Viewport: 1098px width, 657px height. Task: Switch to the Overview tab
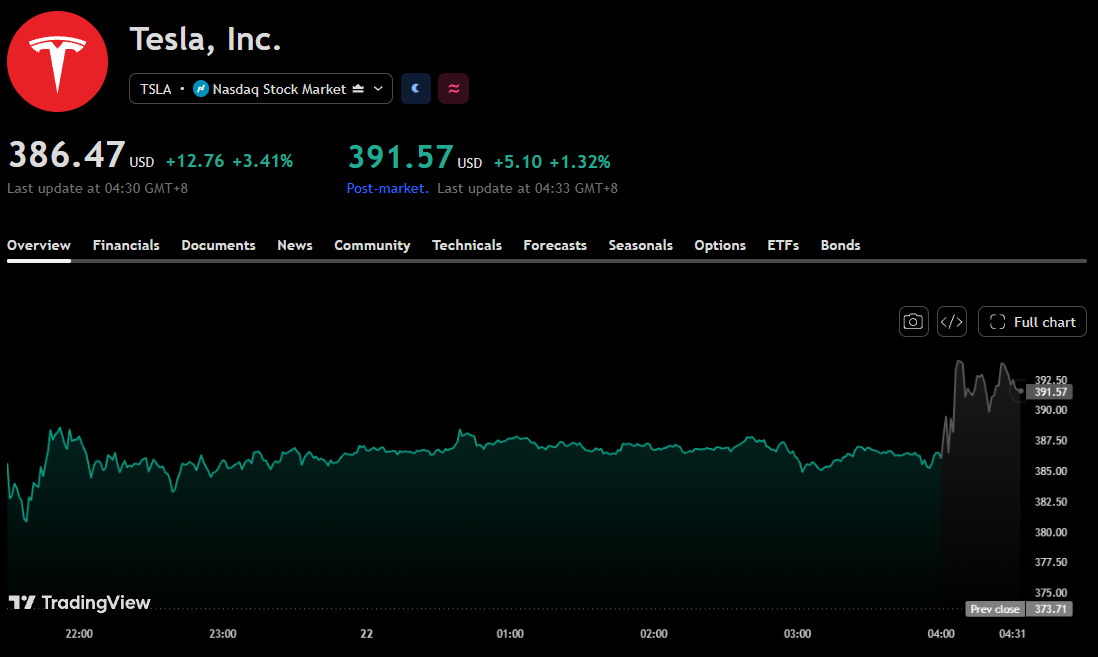click(x=39, y=245)
